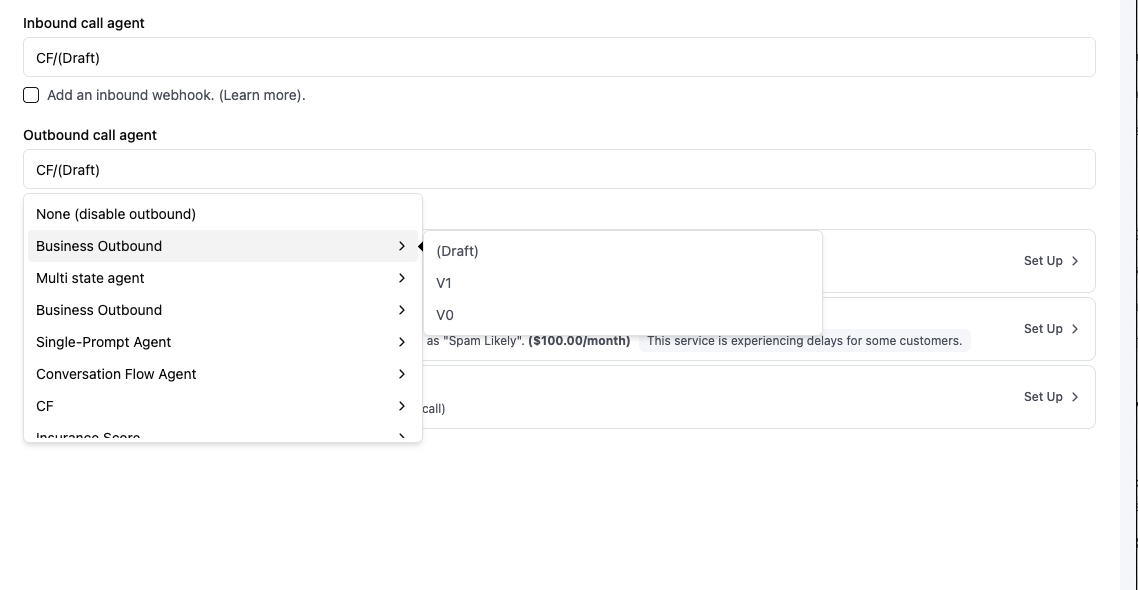Choose the (Draft) version in submenu
The height and width of the screenshot is (590, 1138).
(x=458, y=251)
